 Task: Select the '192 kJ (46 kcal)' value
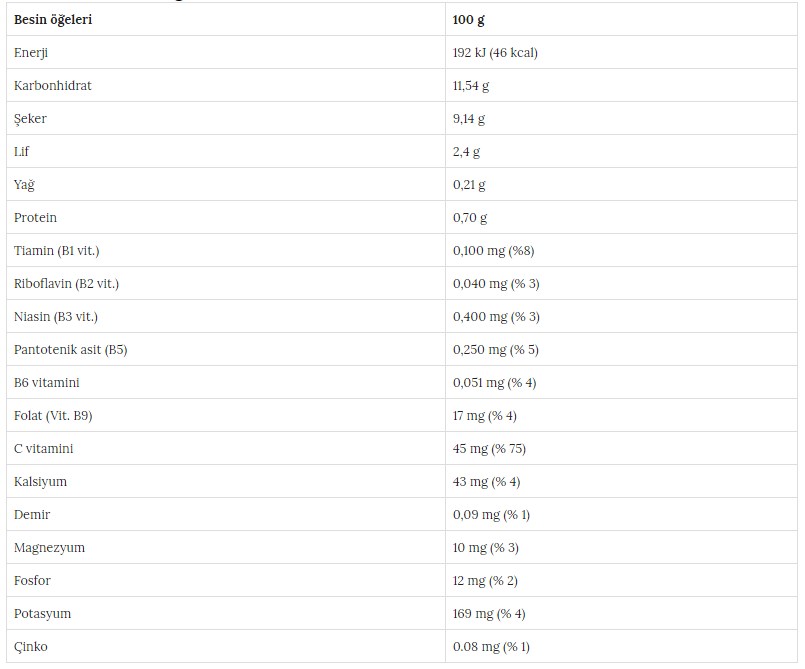(x=495, y=53)
